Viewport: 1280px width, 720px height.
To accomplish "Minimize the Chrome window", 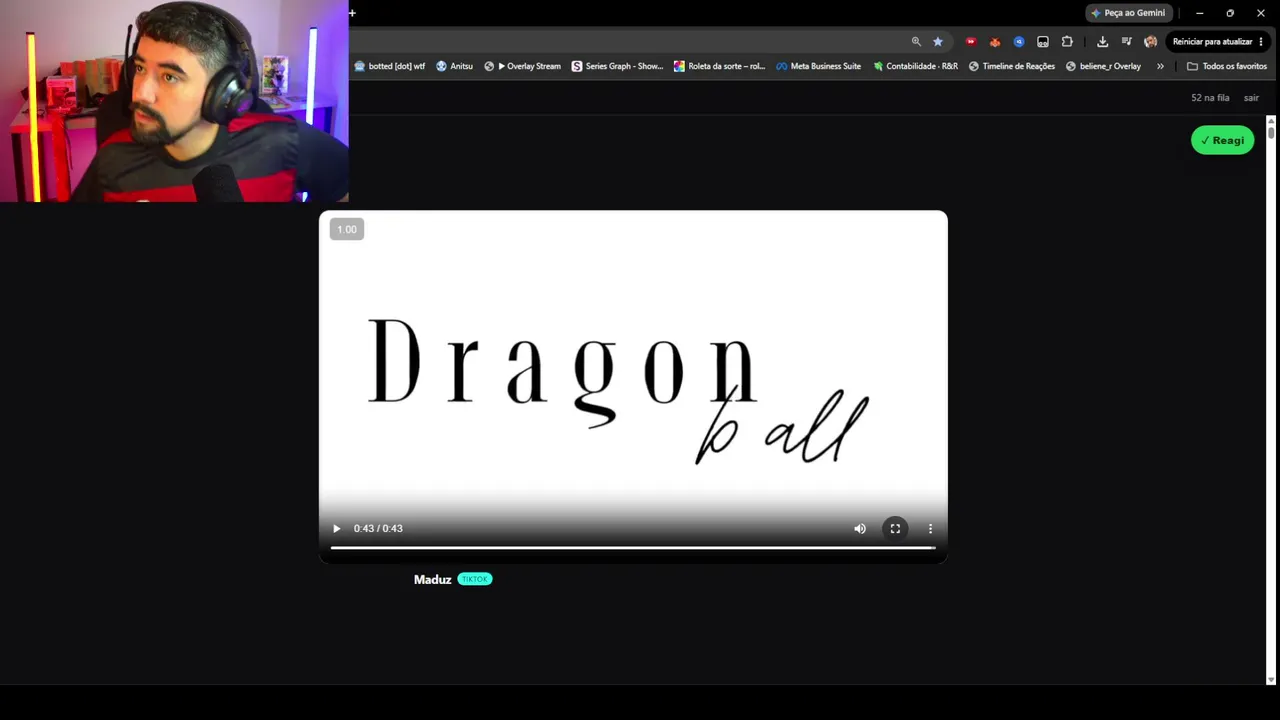I will (x=1199, y=13).
